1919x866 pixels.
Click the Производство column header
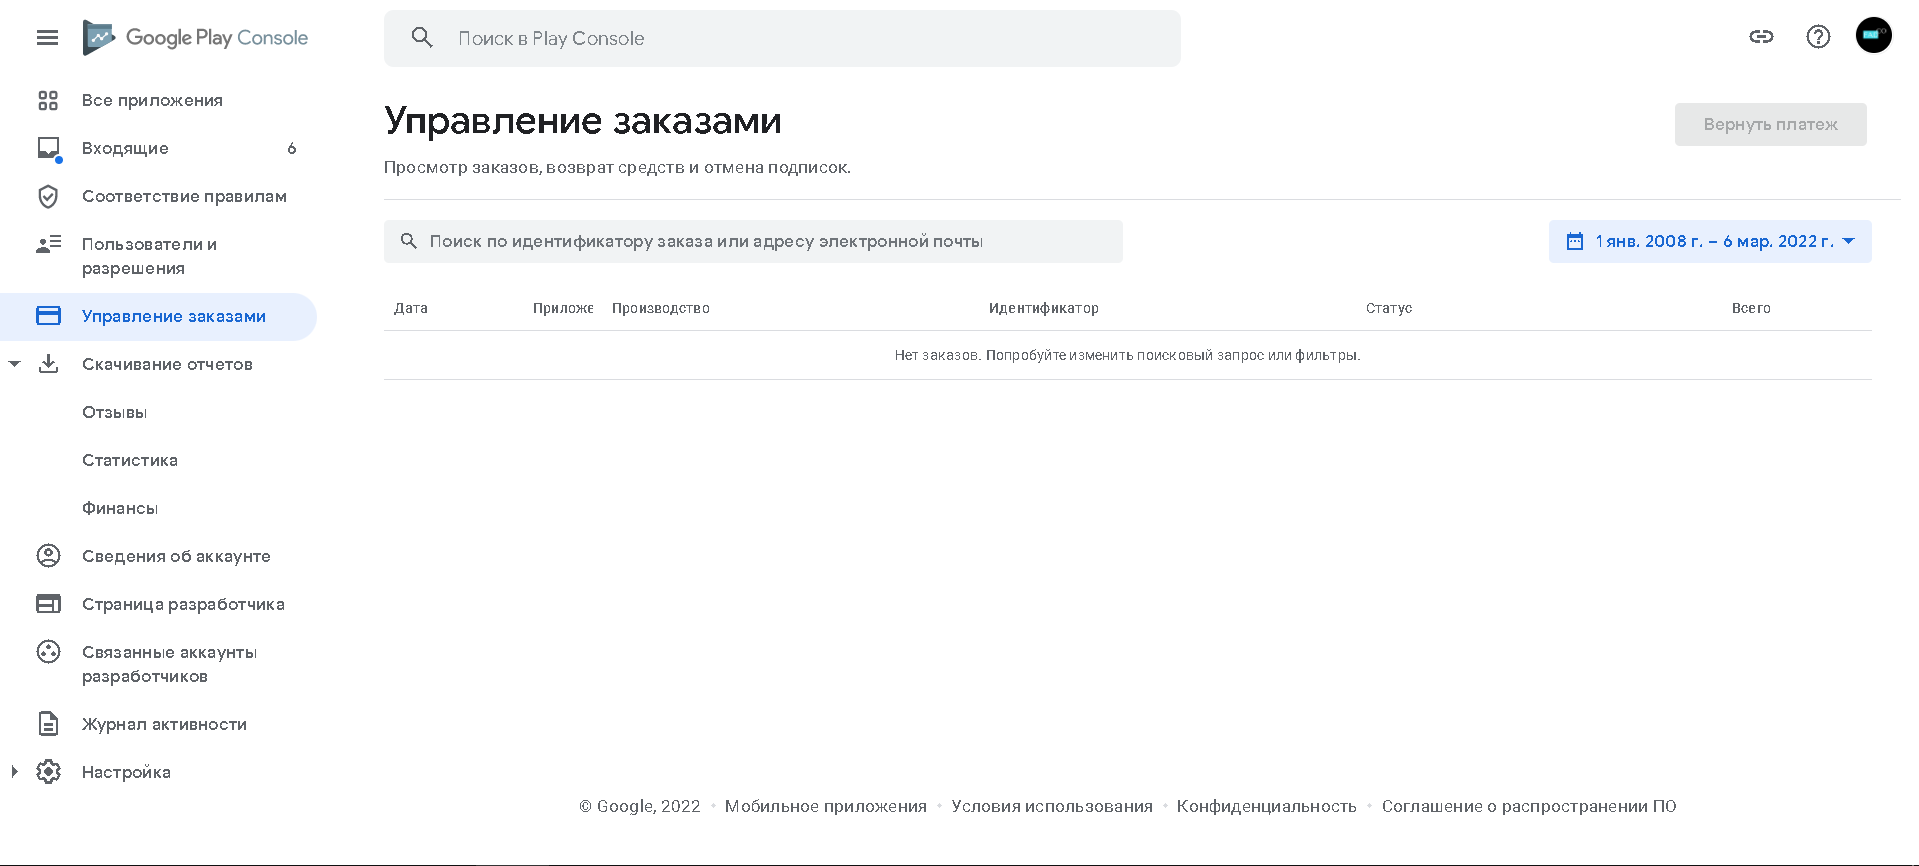(x=661, y=308)
